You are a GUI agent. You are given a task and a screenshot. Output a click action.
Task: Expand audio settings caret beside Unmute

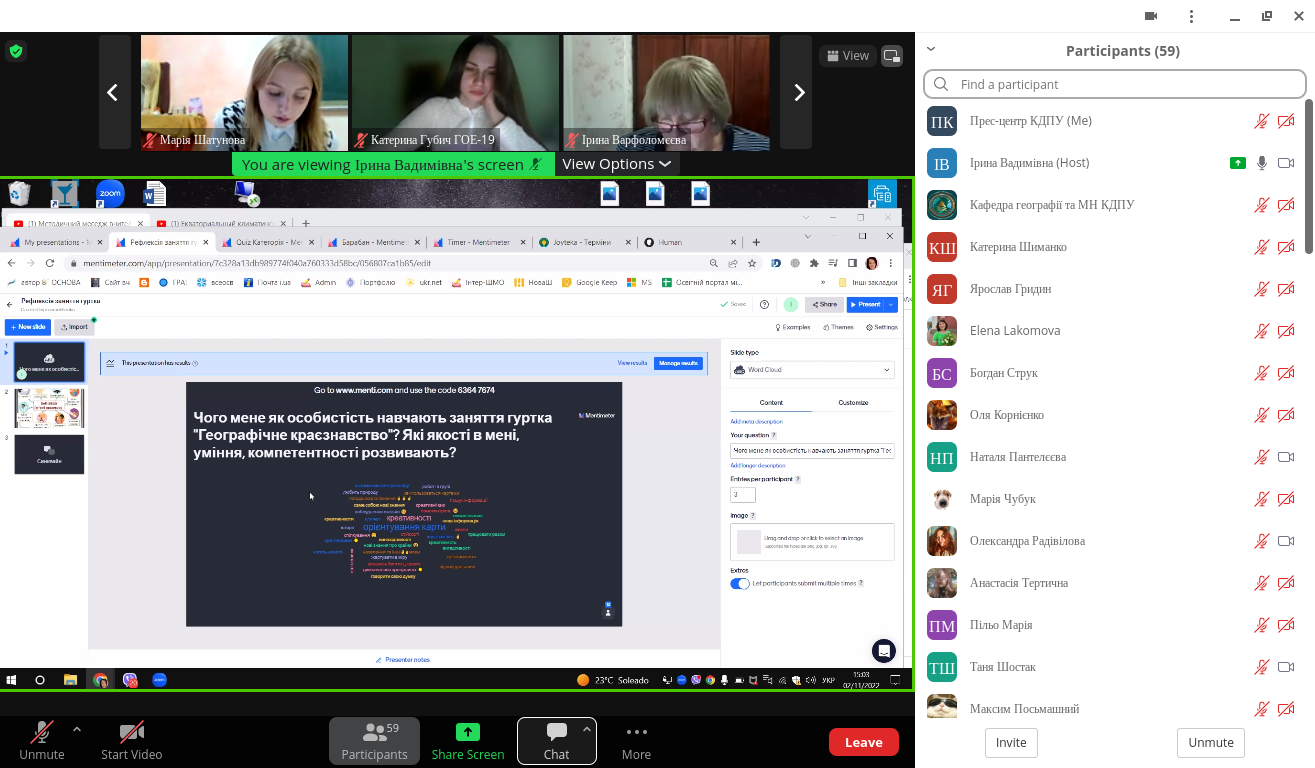tap(77, 729)
